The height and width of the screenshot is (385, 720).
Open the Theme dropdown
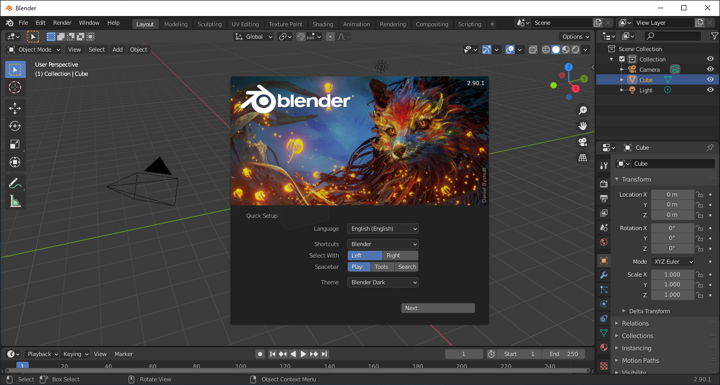tap(382, 283)
